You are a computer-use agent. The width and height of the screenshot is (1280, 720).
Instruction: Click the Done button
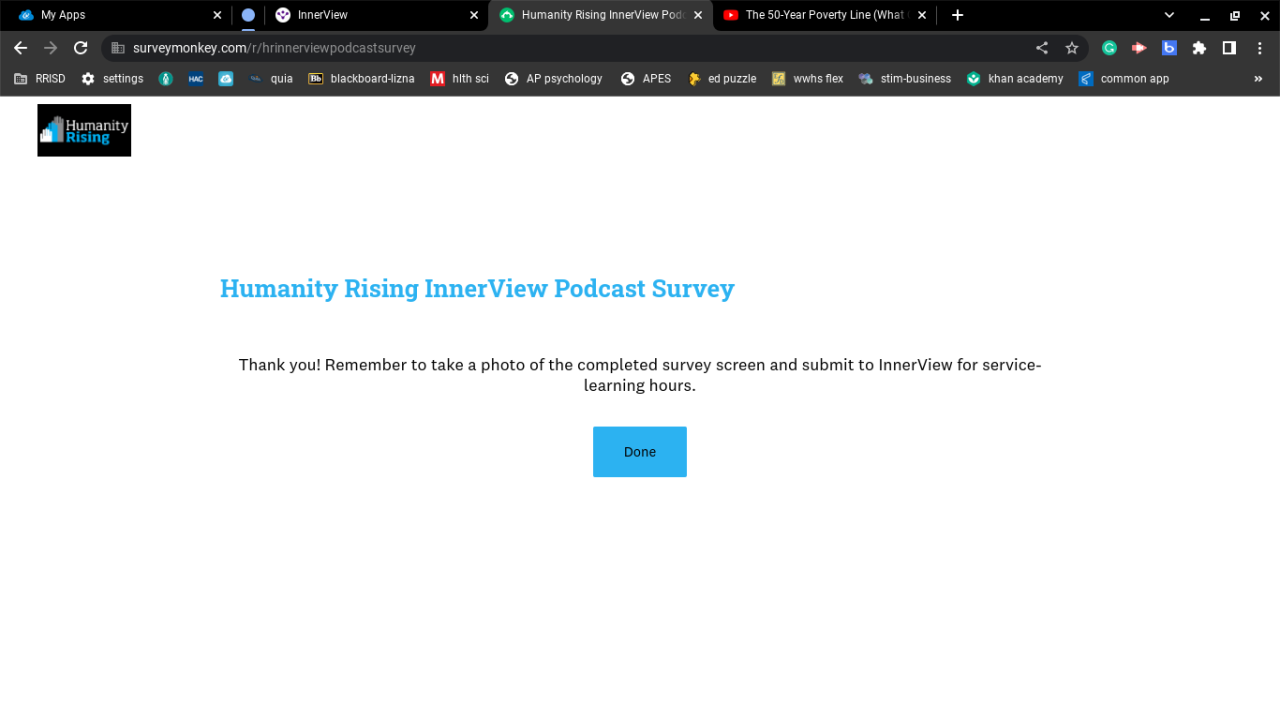640,452
